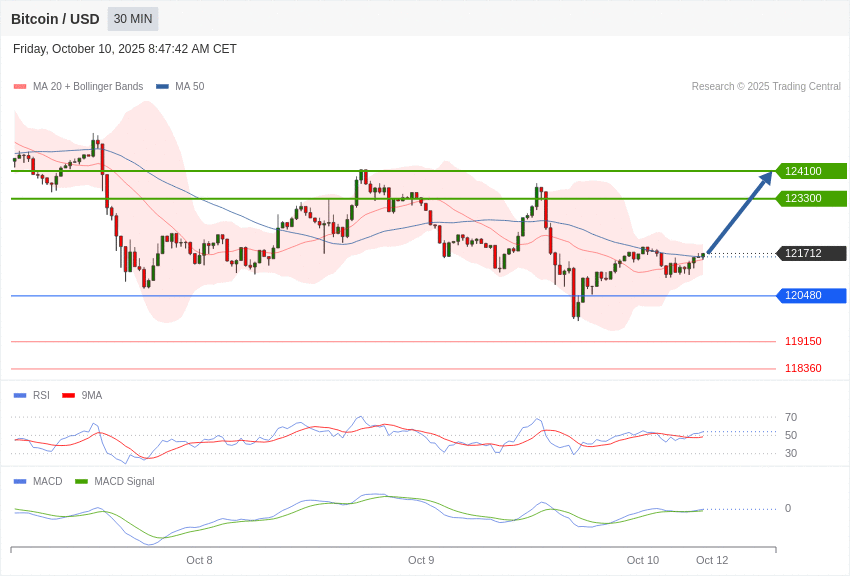
Task: Click the Research © 2025 Trading Central credit
Action: click(766, 87)
